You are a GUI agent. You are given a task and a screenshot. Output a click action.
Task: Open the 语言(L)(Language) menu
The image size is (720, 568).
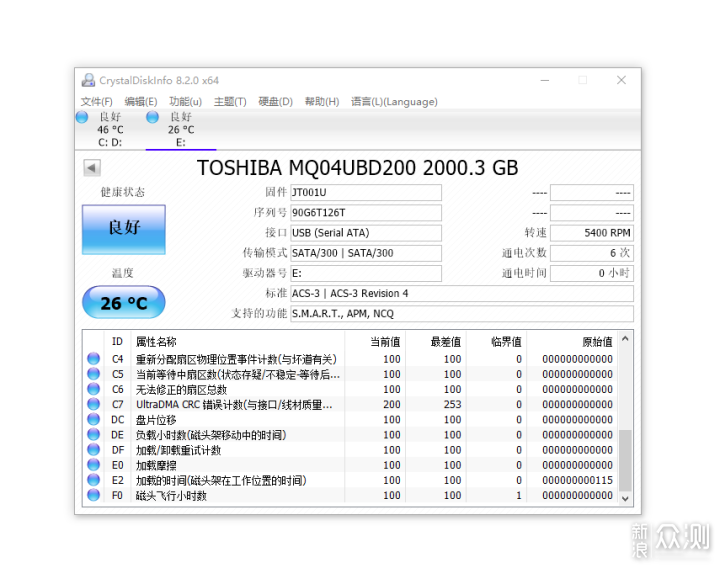tap(394, 101)
